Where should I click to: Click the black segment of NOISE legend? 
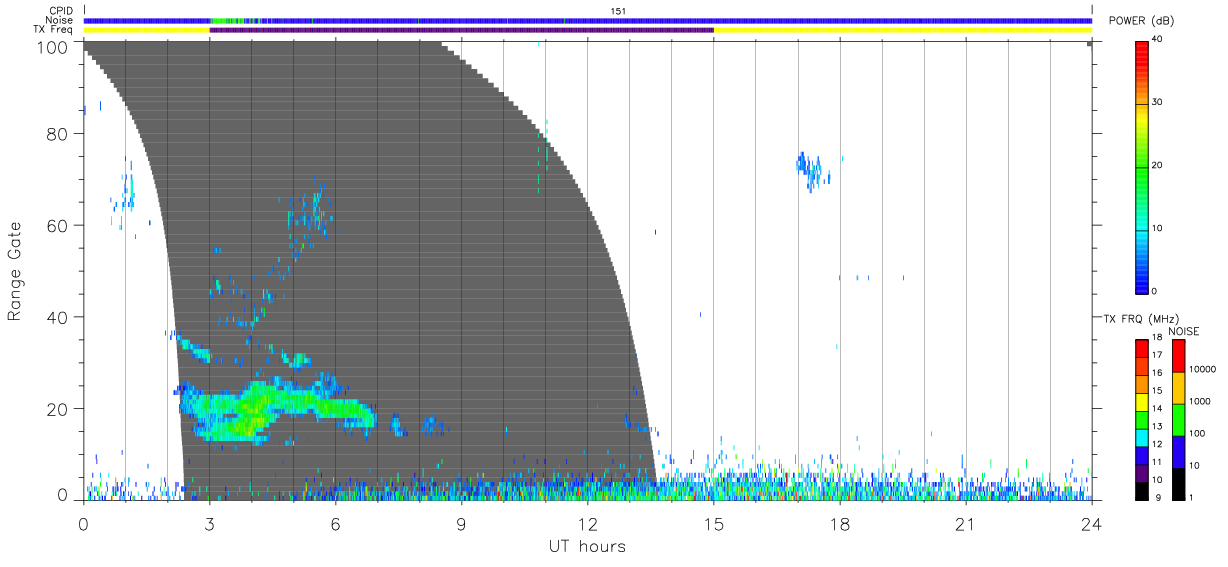click(1179, 483)
